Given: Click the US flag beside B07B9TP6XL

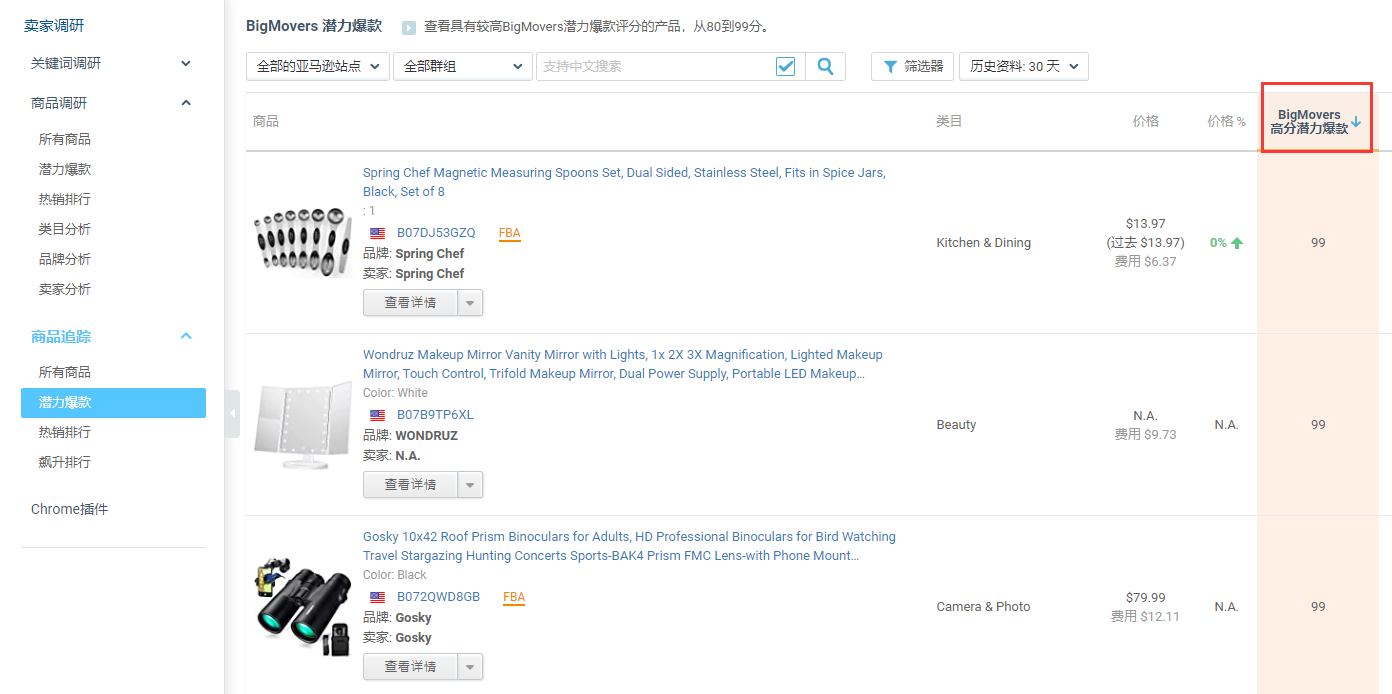Looking at the screenshot, I should (x=377, y=415).
